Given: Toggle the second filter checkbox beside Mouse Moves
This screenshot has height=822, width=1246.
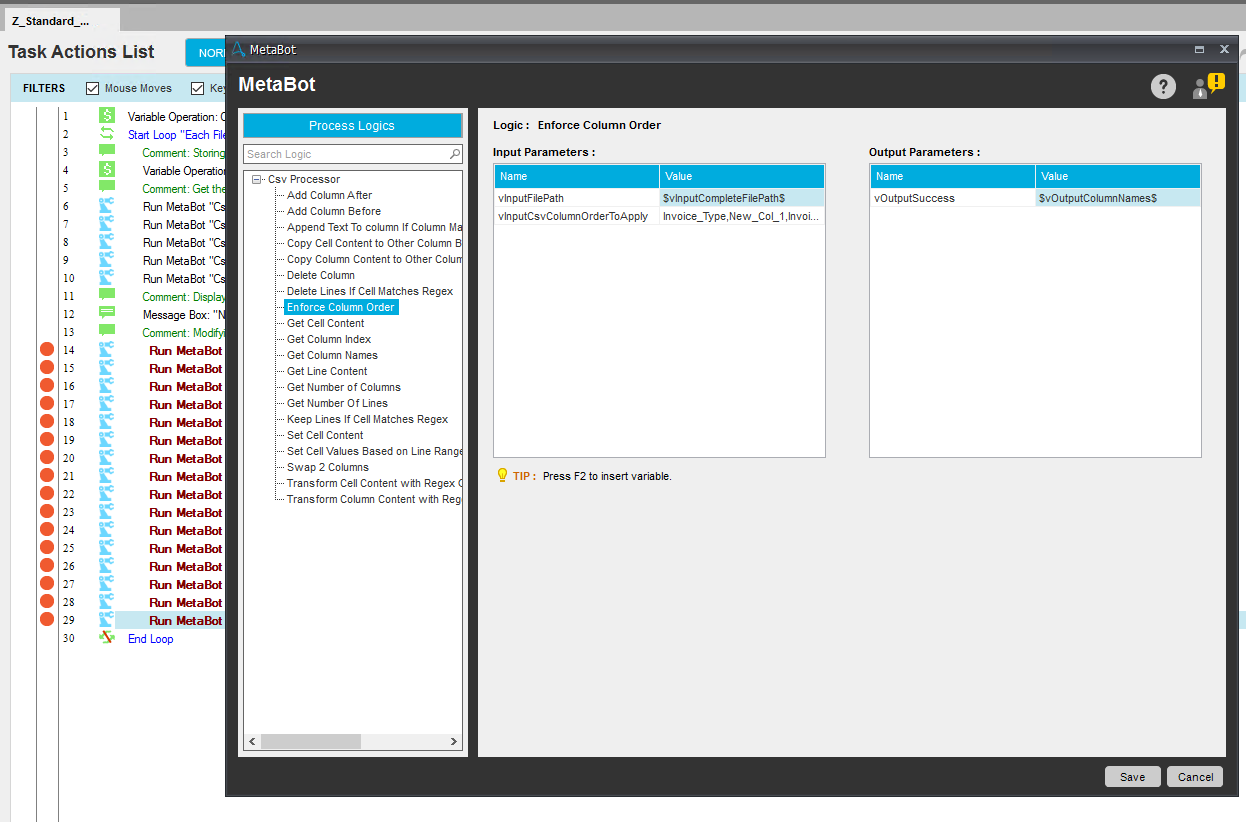Looking at the screenshot, I should [x=197, y=88].
